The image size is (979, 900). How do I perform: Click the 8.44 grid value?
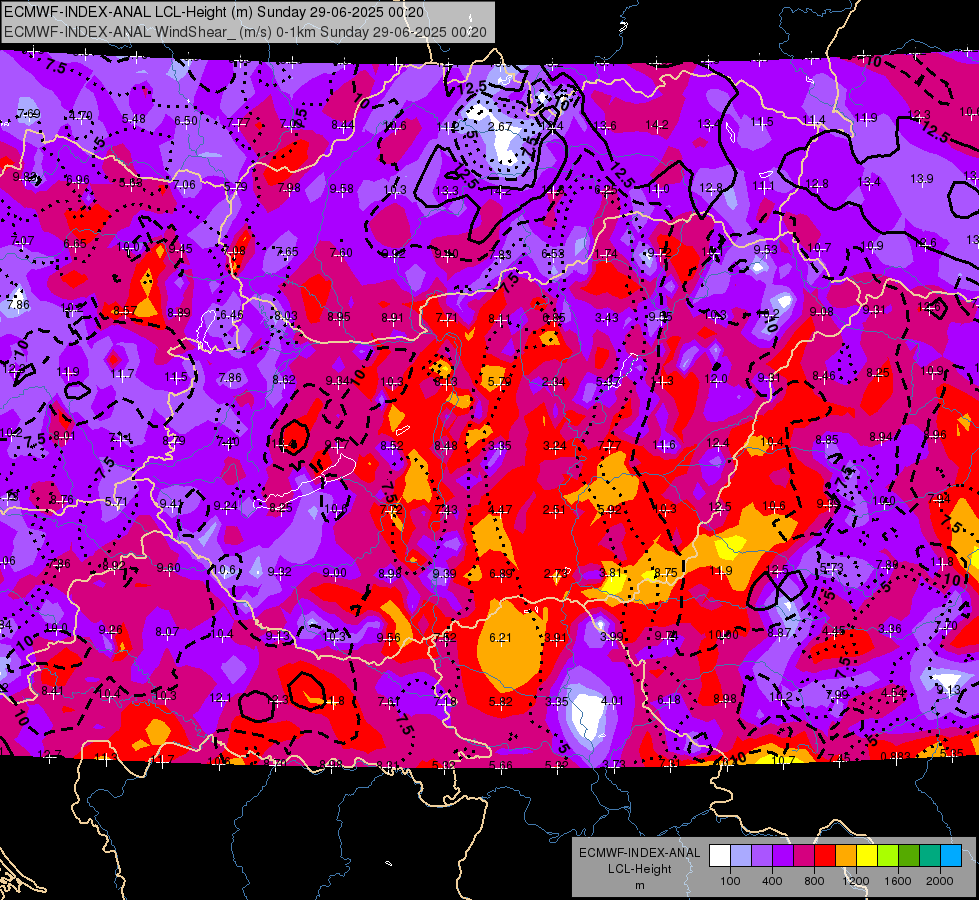[x=343, y=125]
